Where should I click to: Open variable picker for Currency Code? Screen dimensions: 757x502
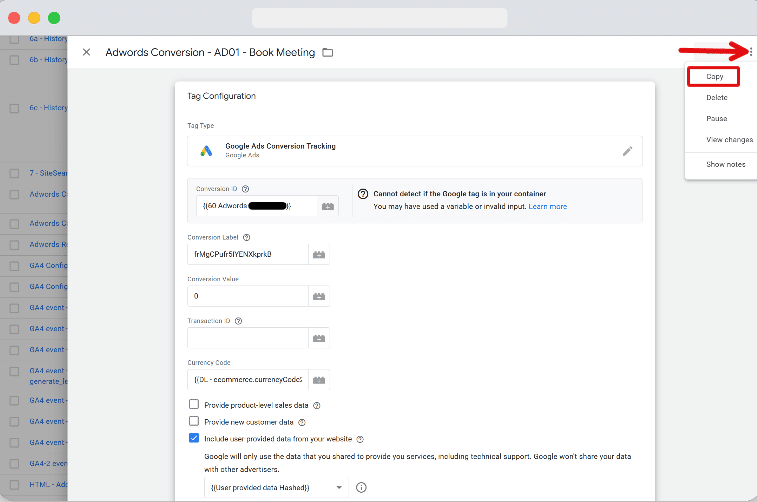(319, 380)
